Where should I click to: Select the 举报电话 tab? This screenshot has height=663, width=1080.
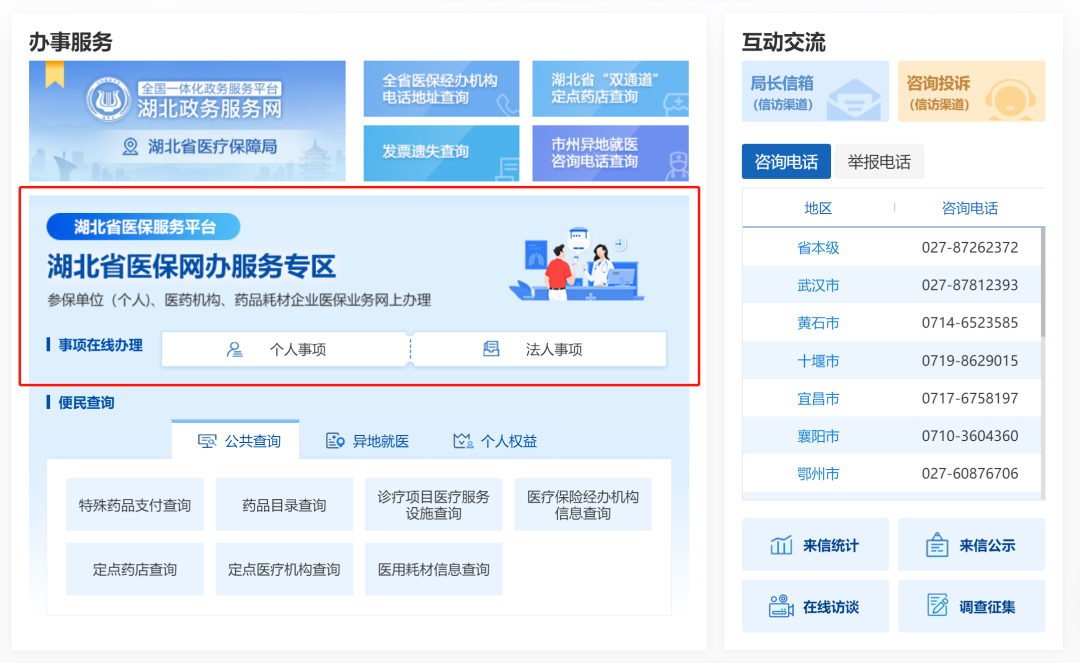(879, 162)
